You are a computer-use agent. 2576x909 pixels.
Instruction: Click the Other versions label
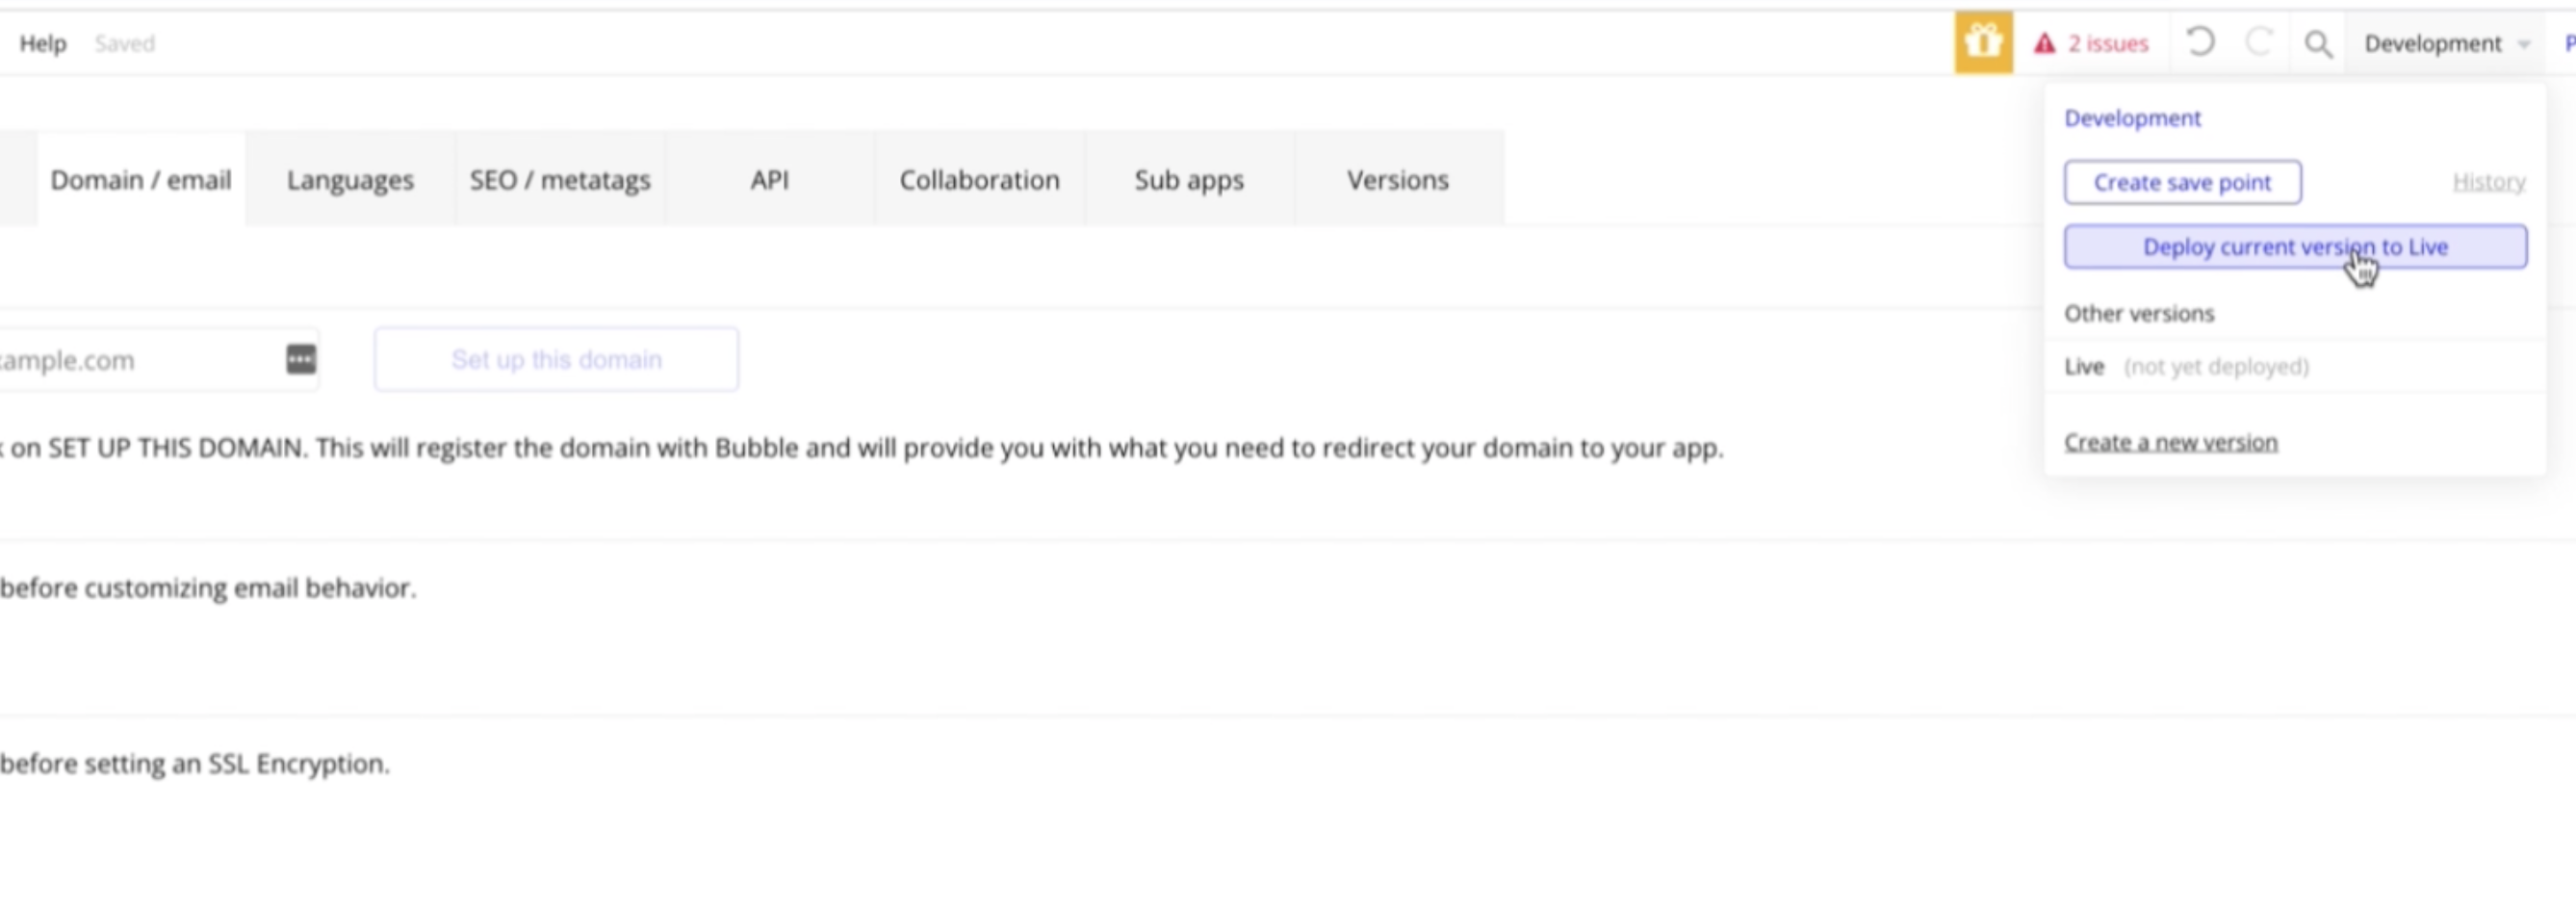point(2140,313)
